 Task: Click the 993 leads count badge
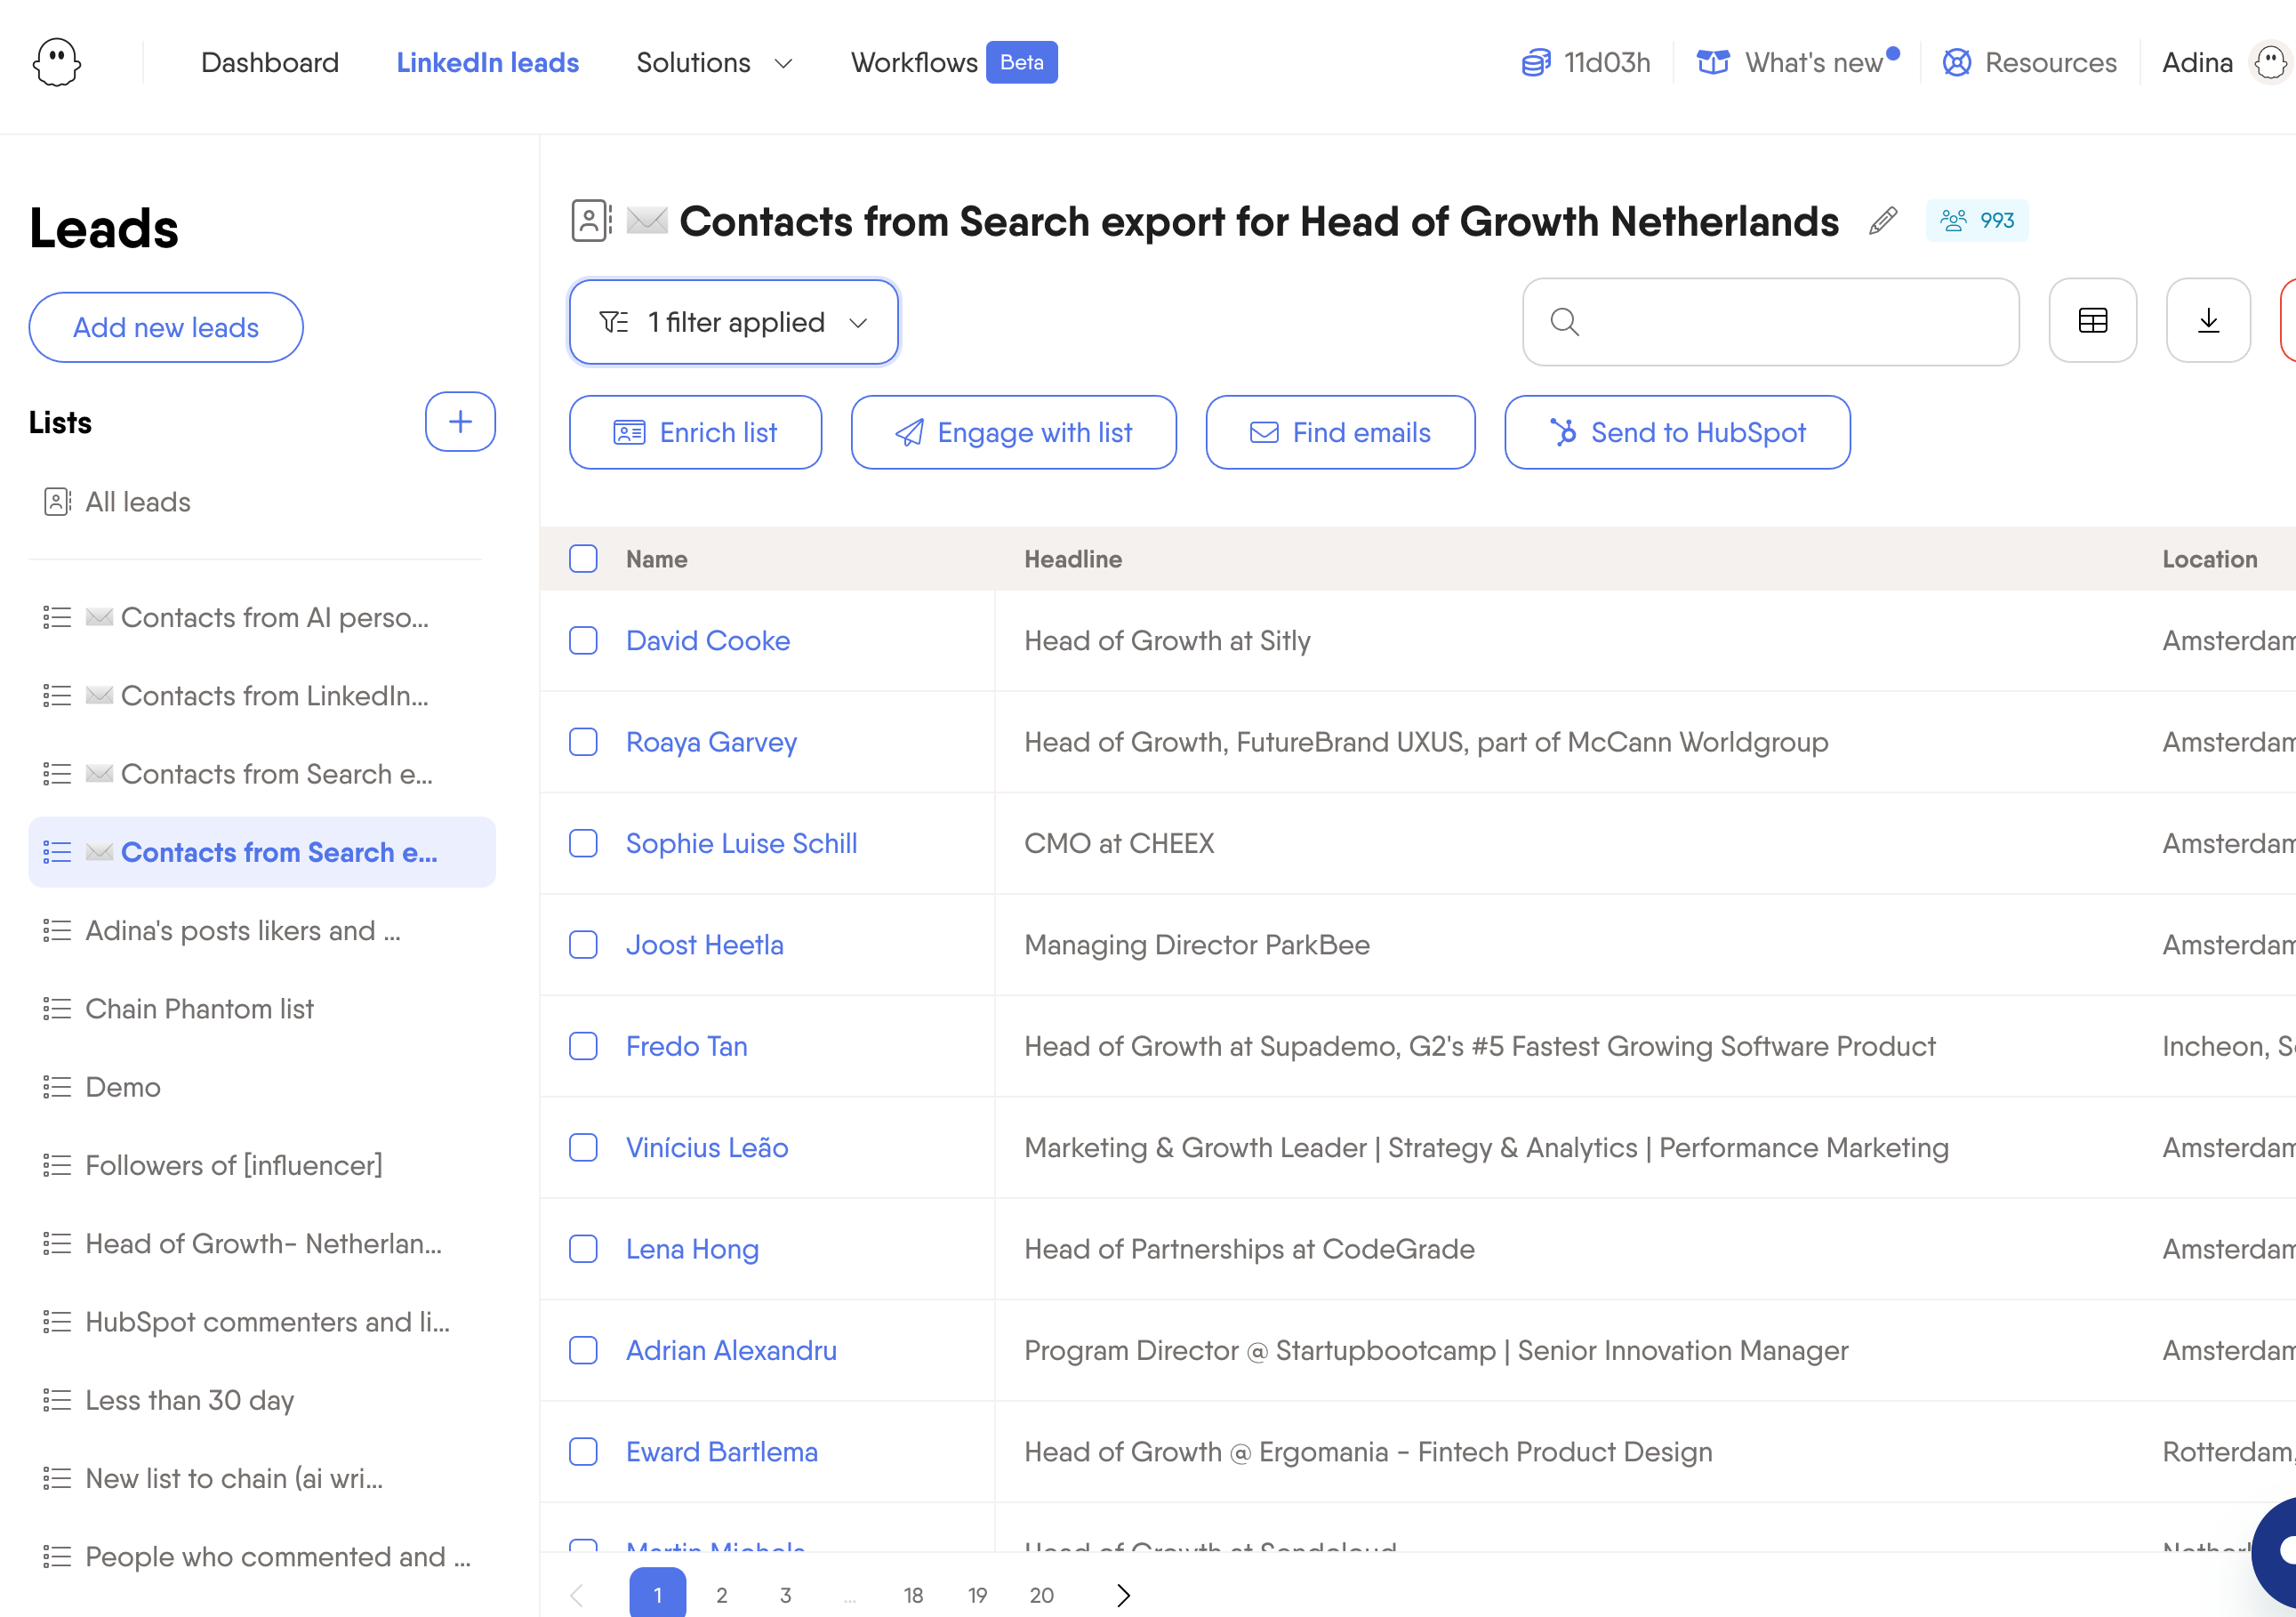click(x=1976, y=220)
